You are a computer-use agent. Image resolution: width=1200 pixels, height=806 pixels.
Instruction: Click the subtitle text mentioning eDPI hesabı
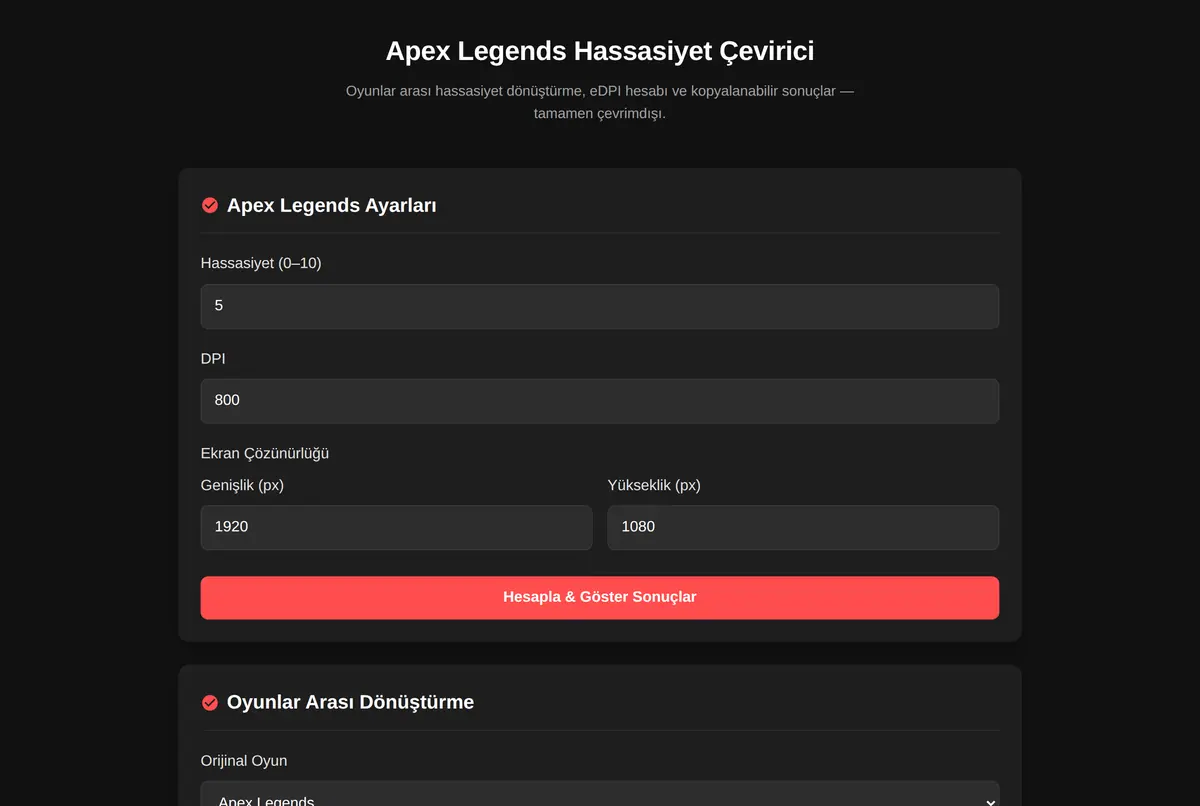(x=600, y=102)
